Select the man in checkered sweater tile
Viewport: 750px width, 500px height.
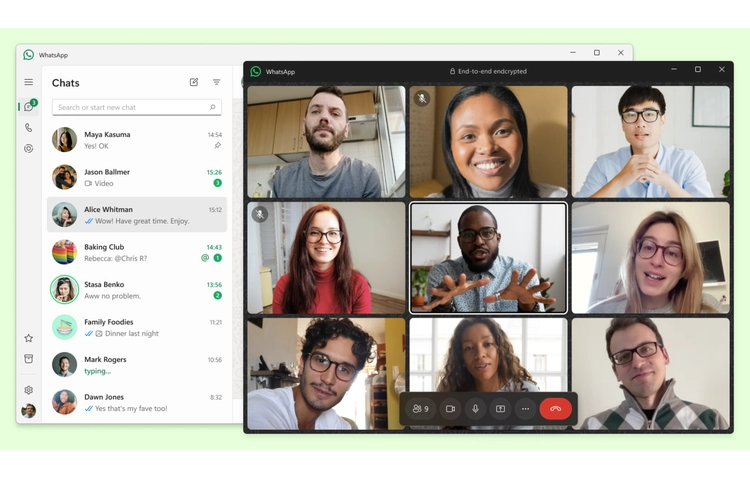point(651,374)
